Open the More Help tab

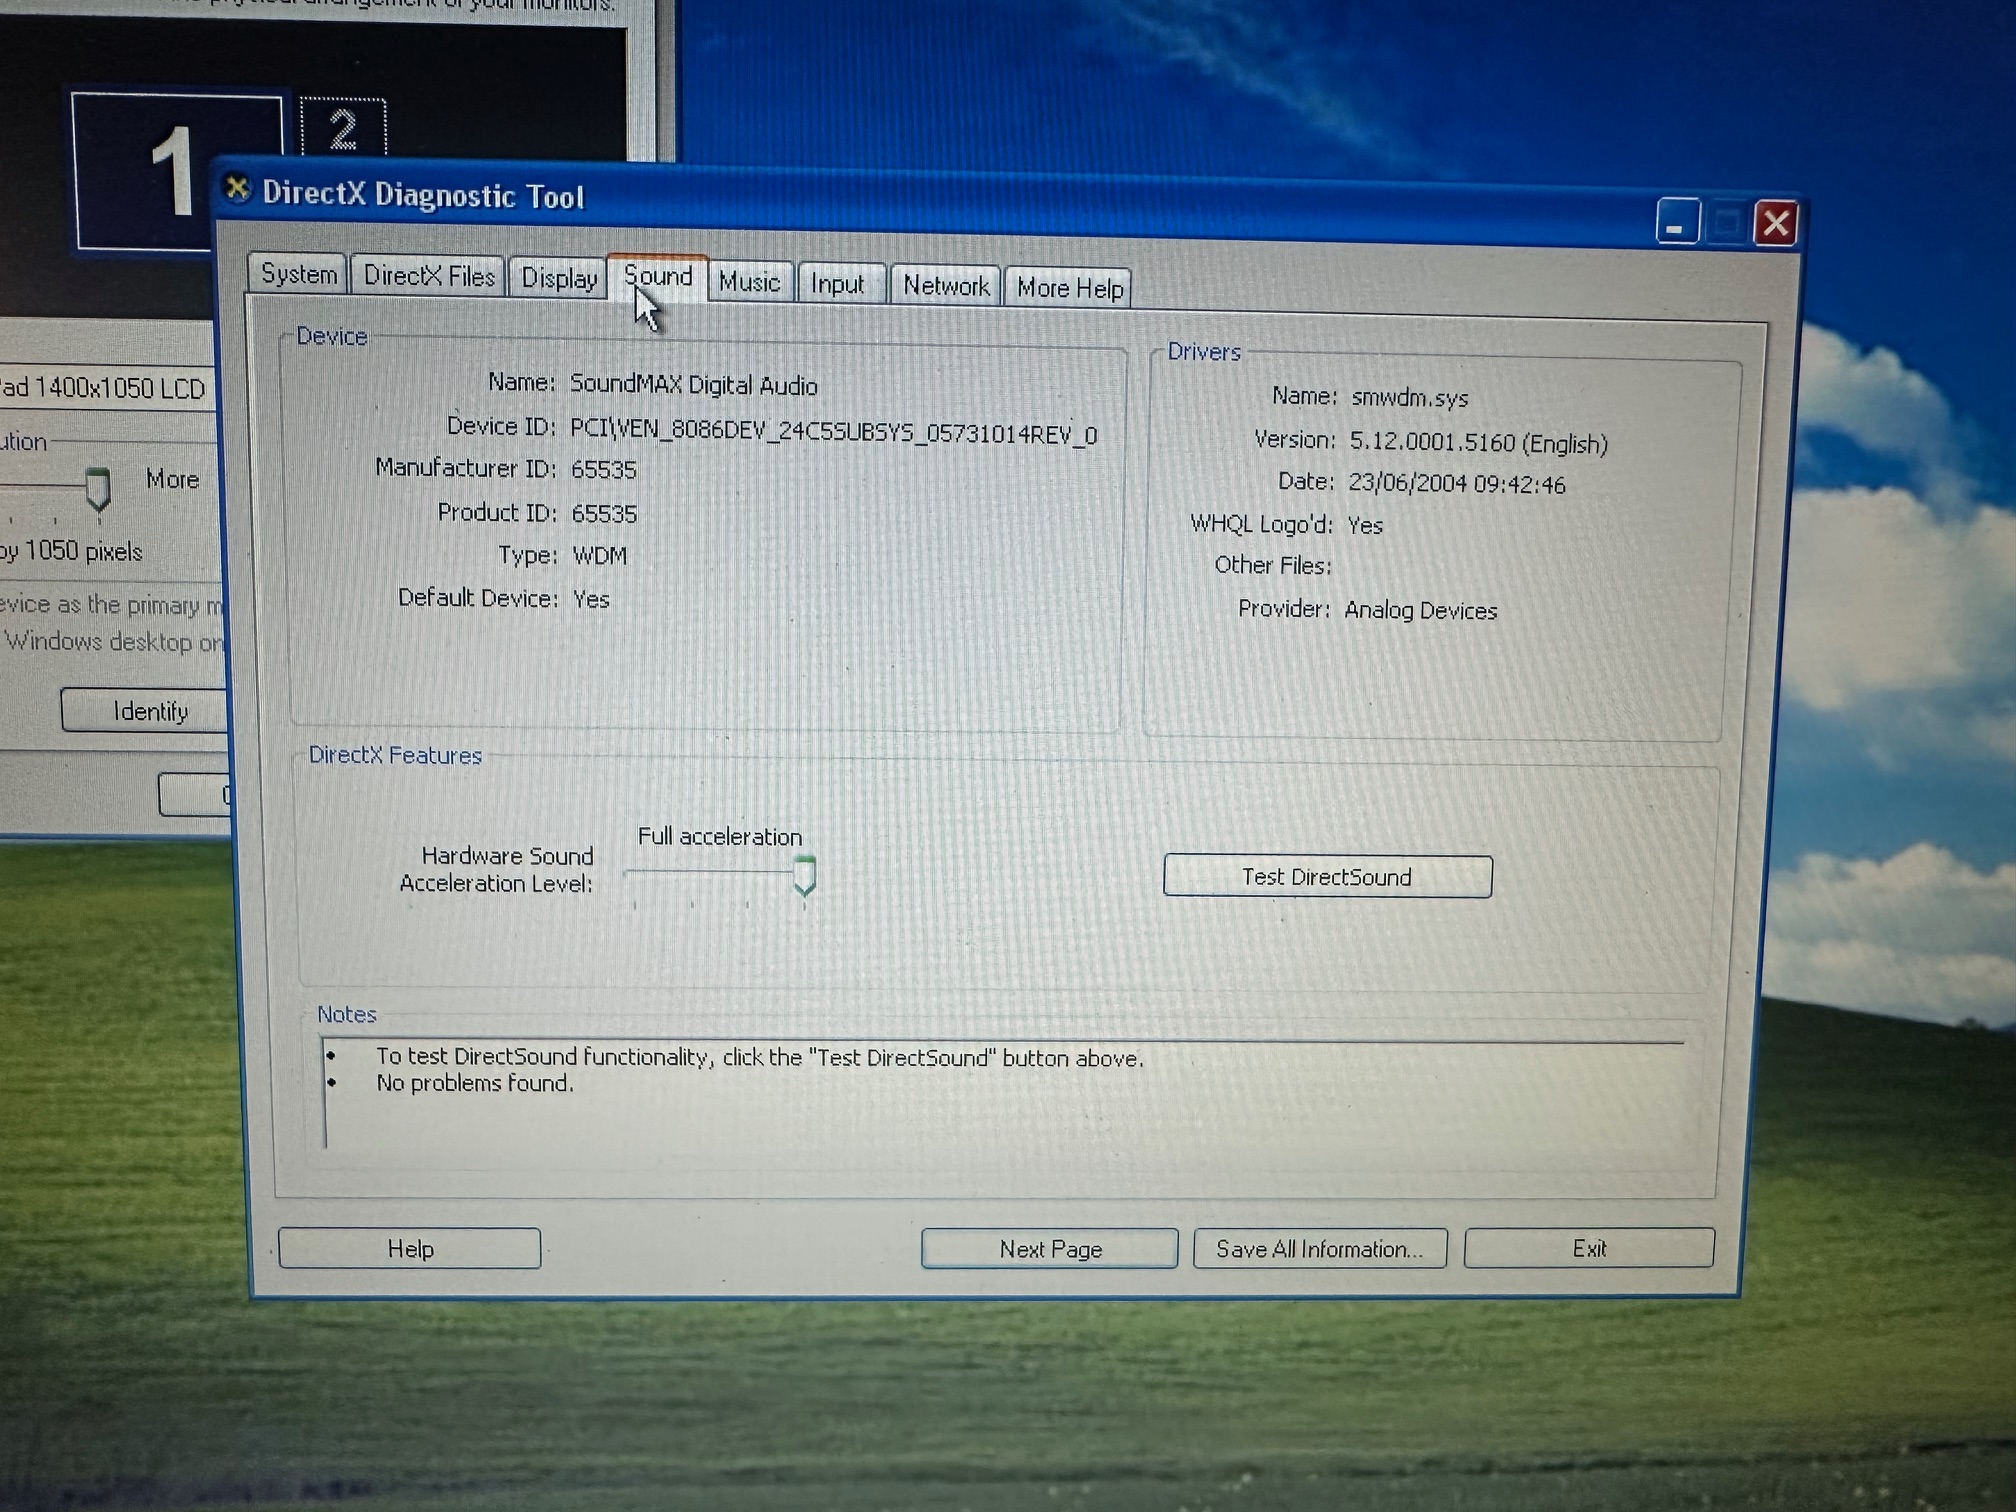click(1069, 289)
